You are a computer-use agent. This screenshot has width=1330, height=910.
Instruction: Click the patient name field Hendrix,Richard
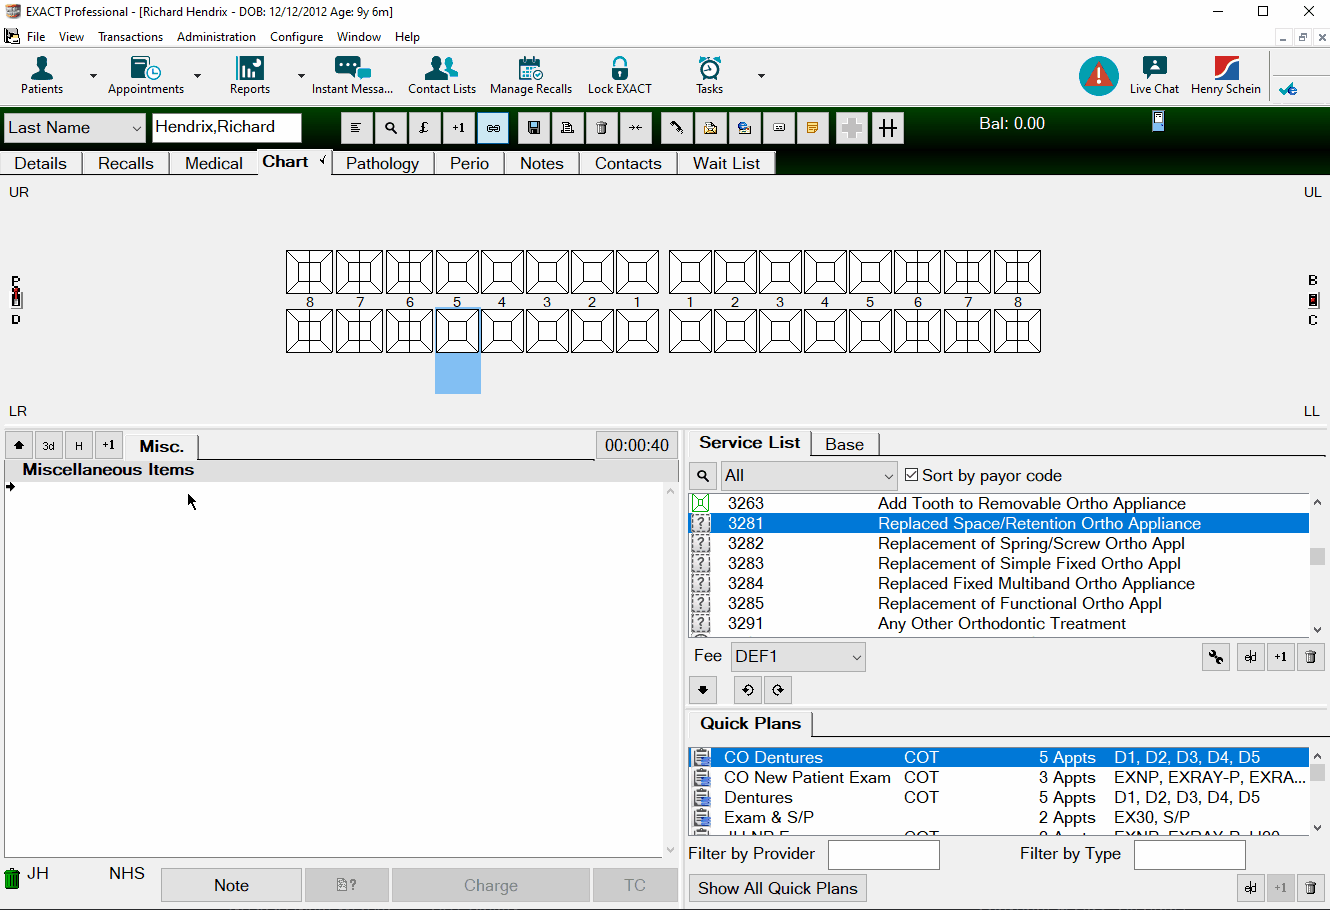click(x=226, y=127)
